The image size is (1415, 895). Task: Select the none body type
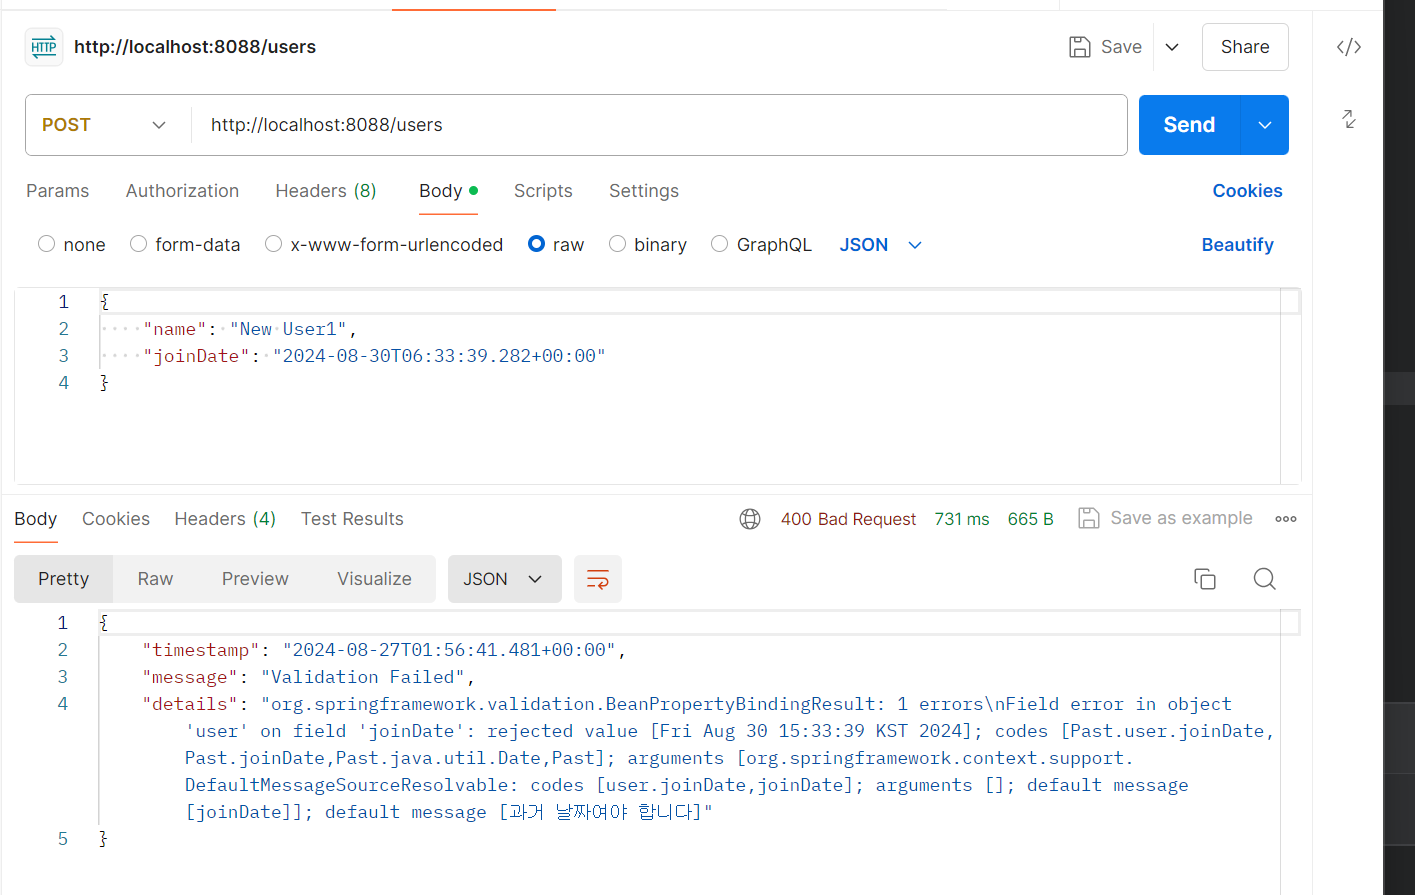click(46, 244)
